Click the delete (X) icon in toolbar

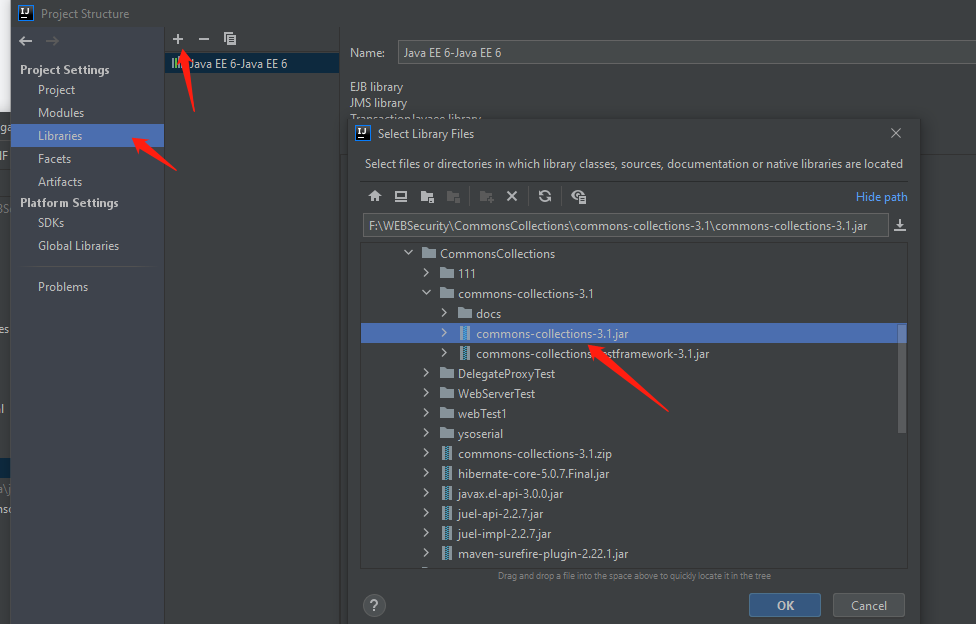point(512,197)
